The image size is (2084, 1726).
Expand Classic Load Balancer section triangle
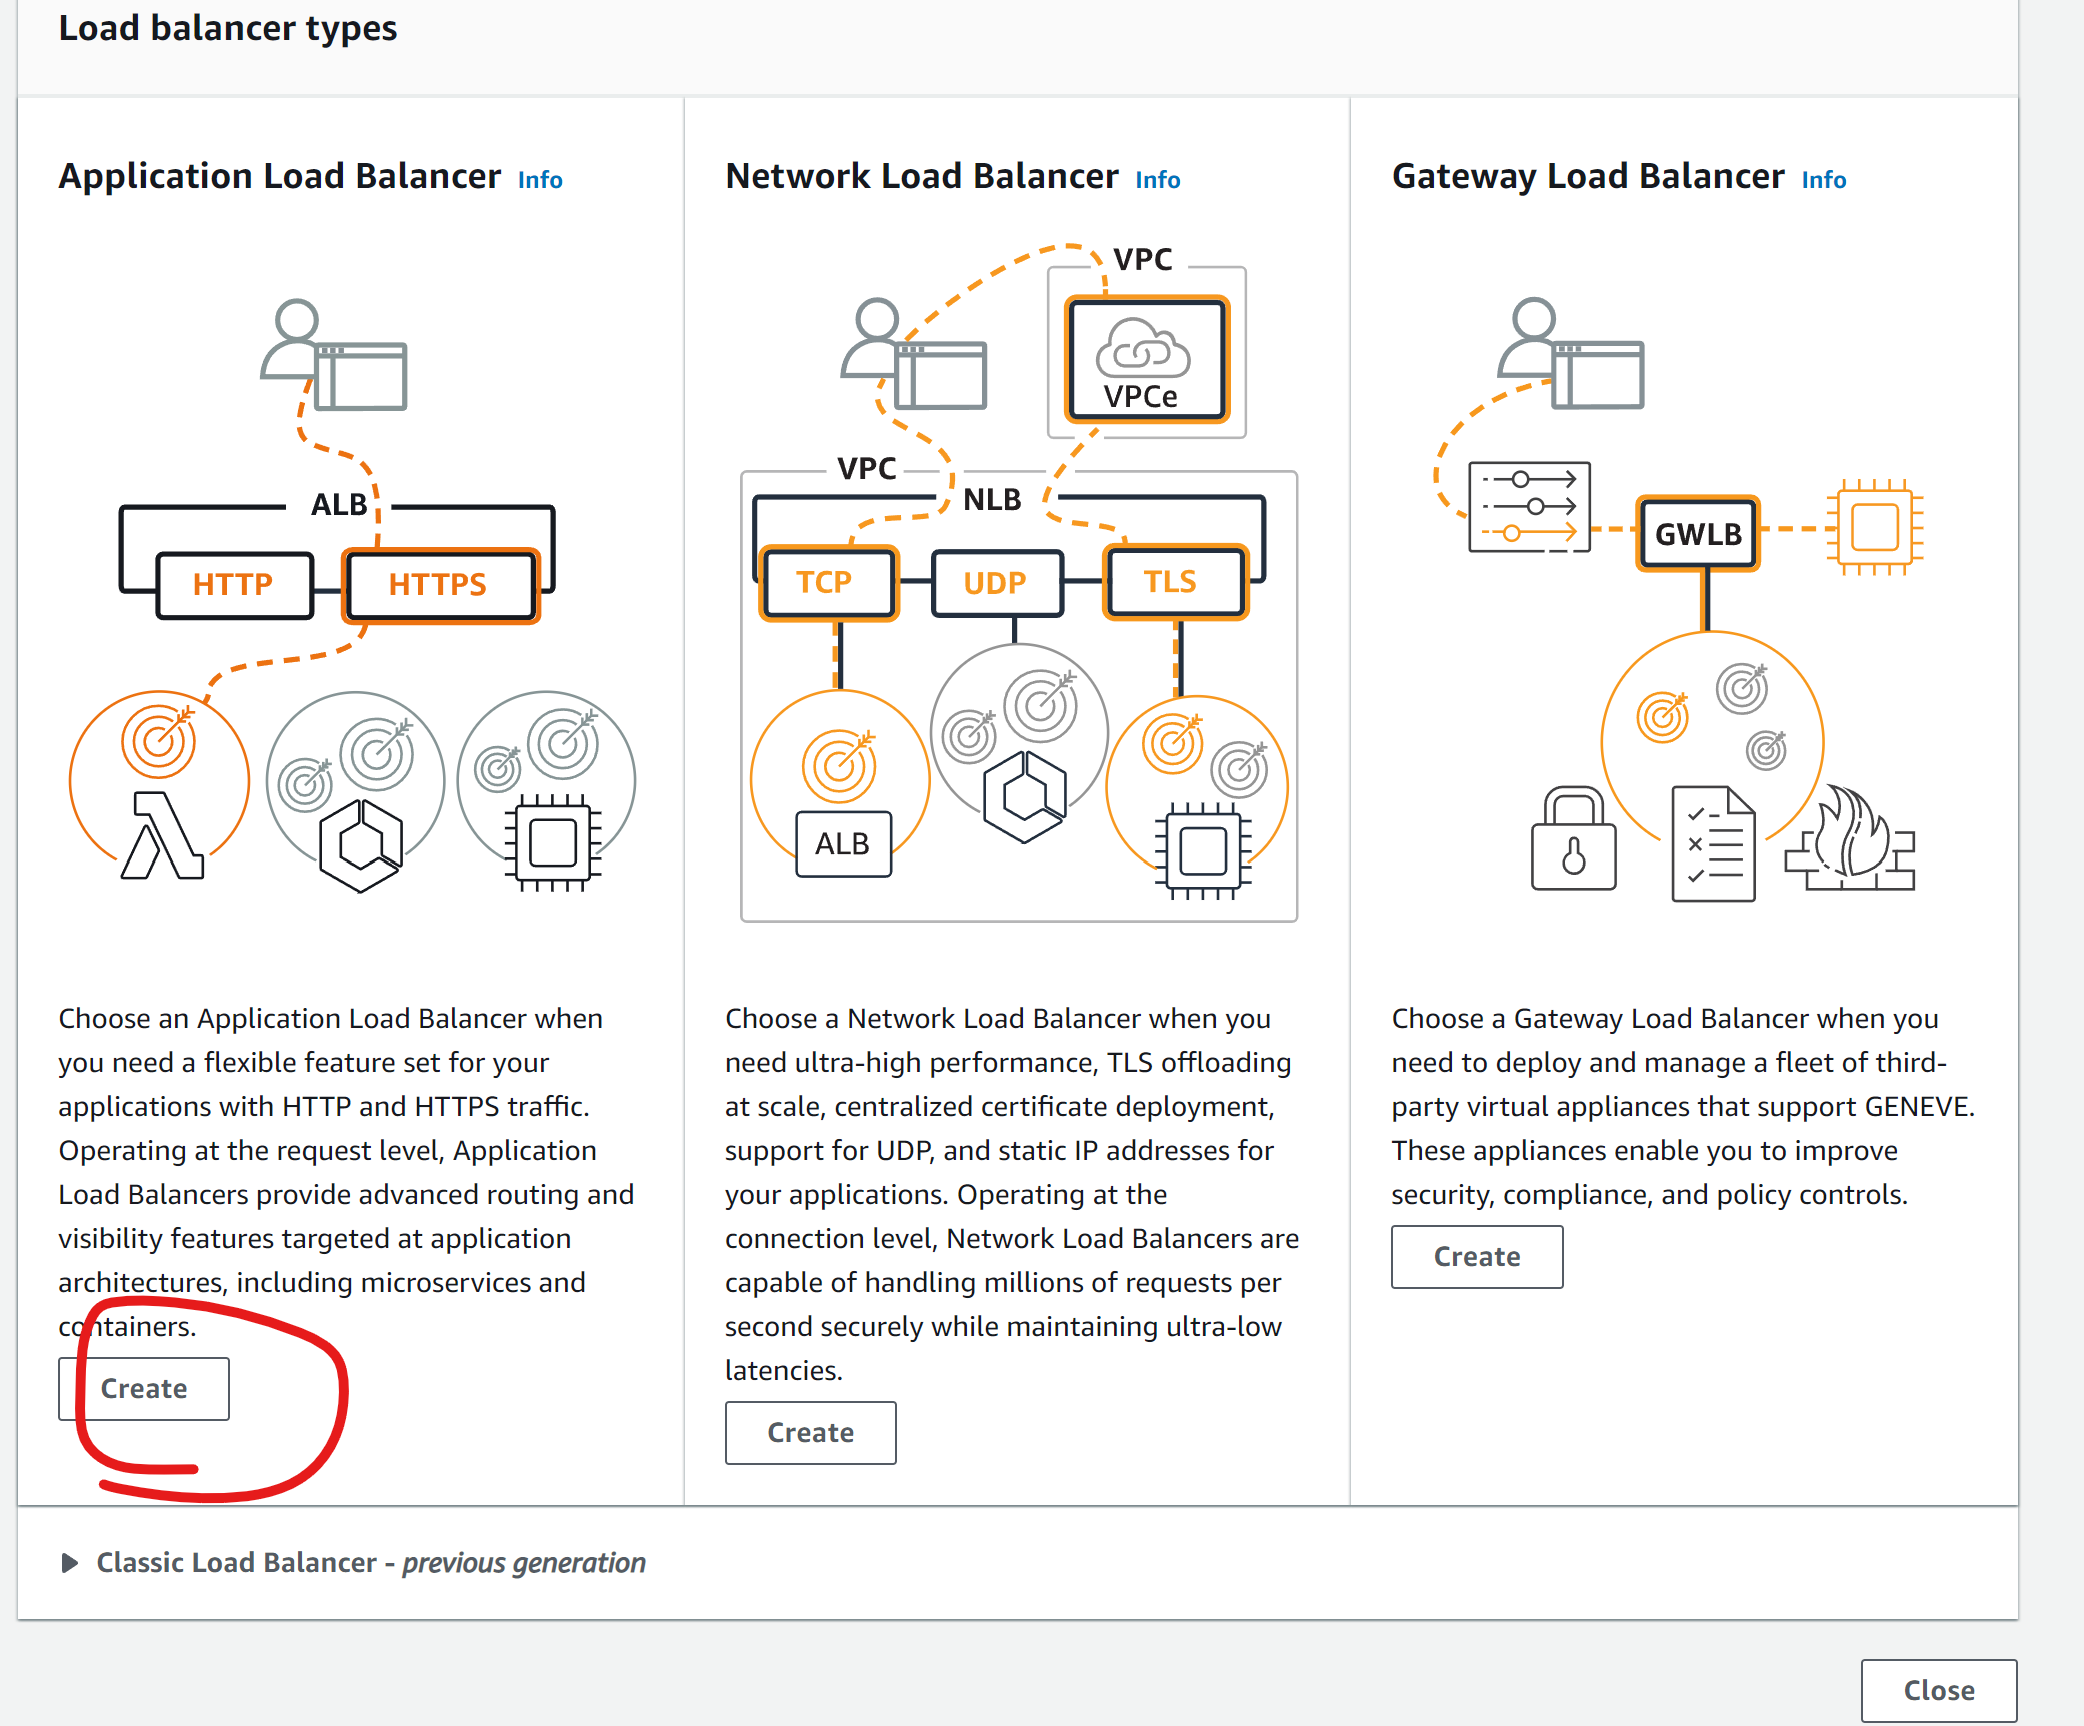pos(69,1563)
